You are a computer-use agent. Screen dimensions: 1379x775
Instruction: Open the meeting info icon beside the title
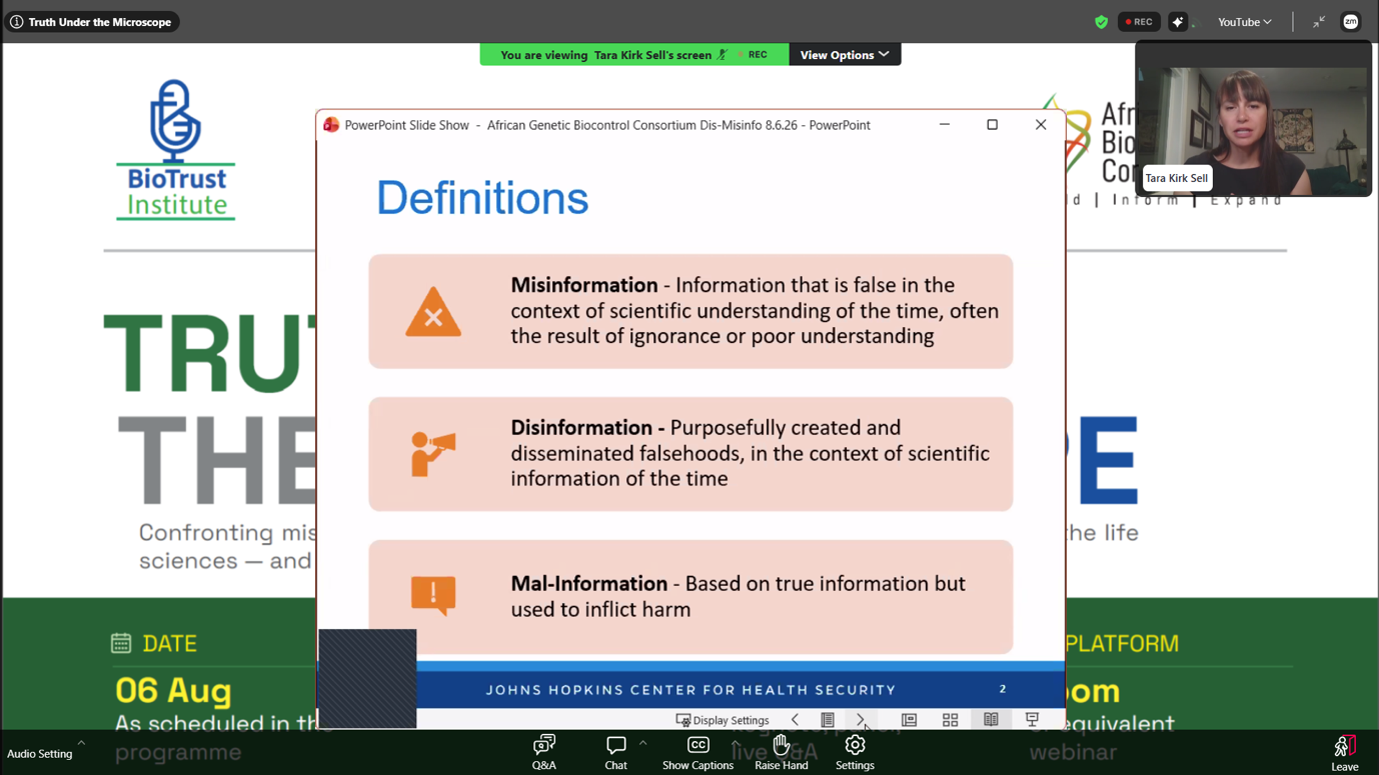[x=17, y=22]
